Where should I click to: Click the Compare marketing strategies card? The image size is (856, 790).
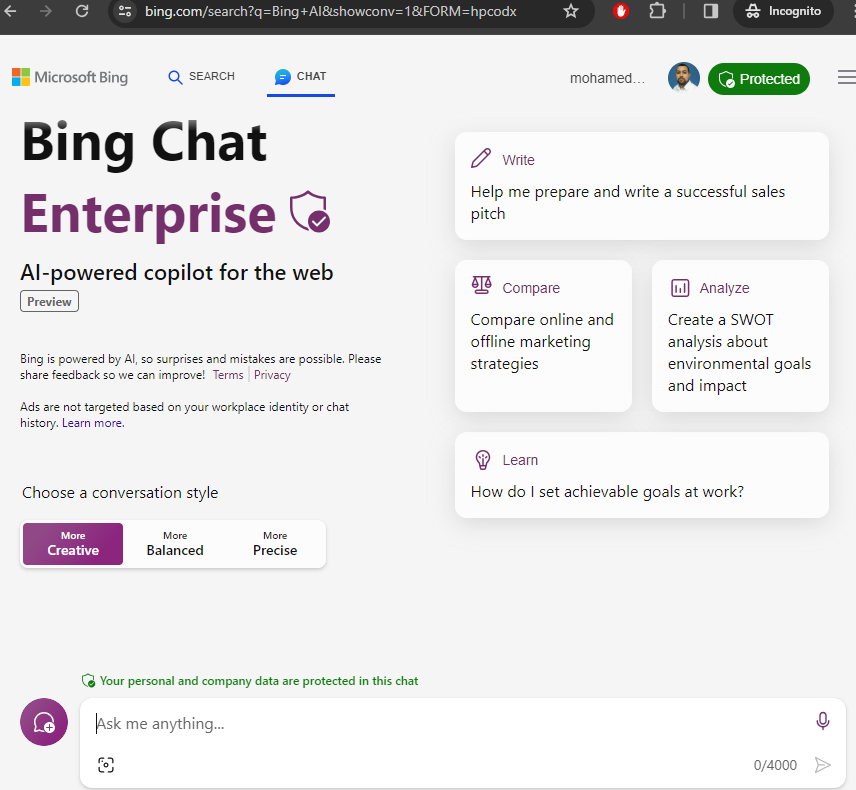pyautogui.click(x=543, y=336)
